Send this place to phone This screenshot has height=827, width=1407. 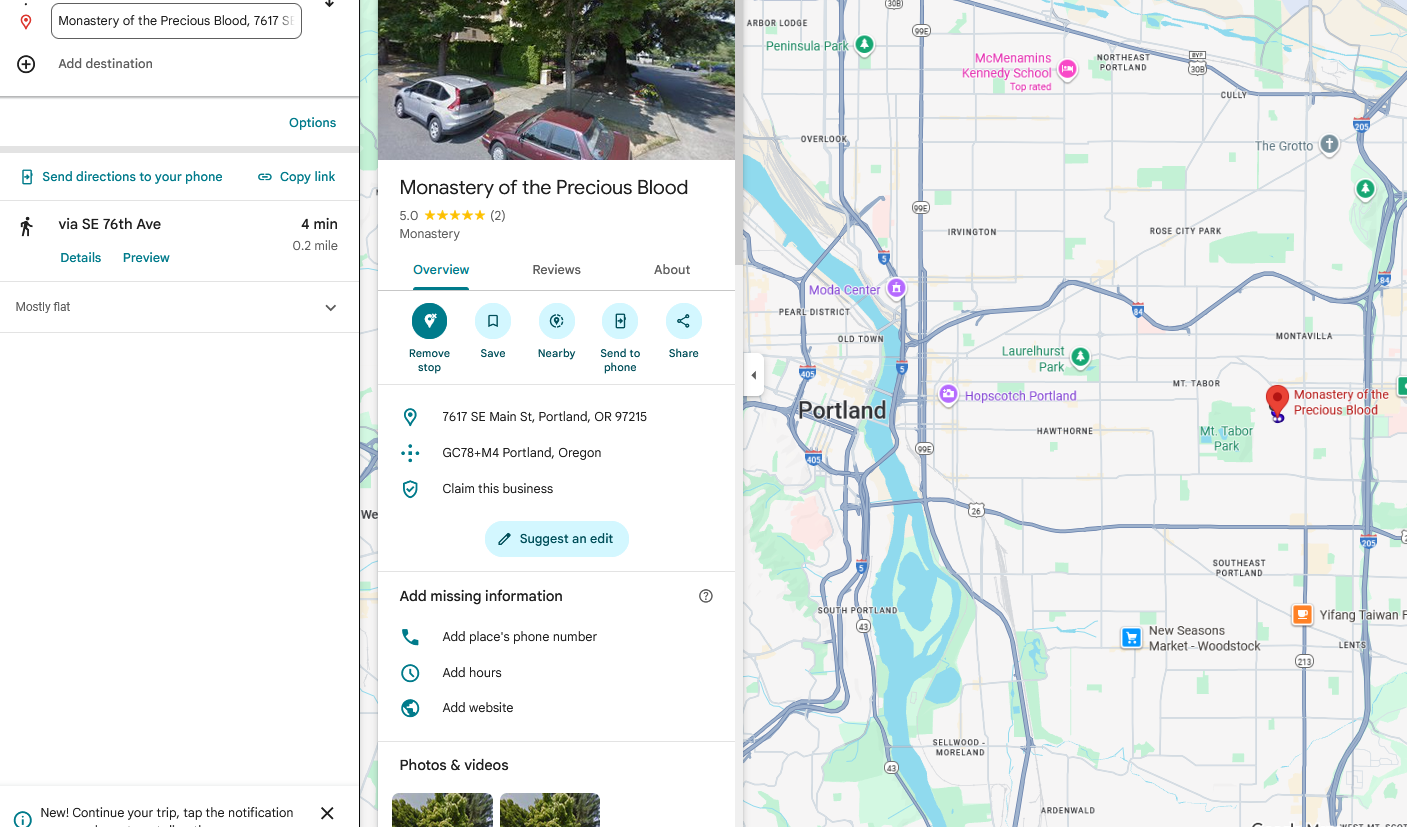point(620,321)
